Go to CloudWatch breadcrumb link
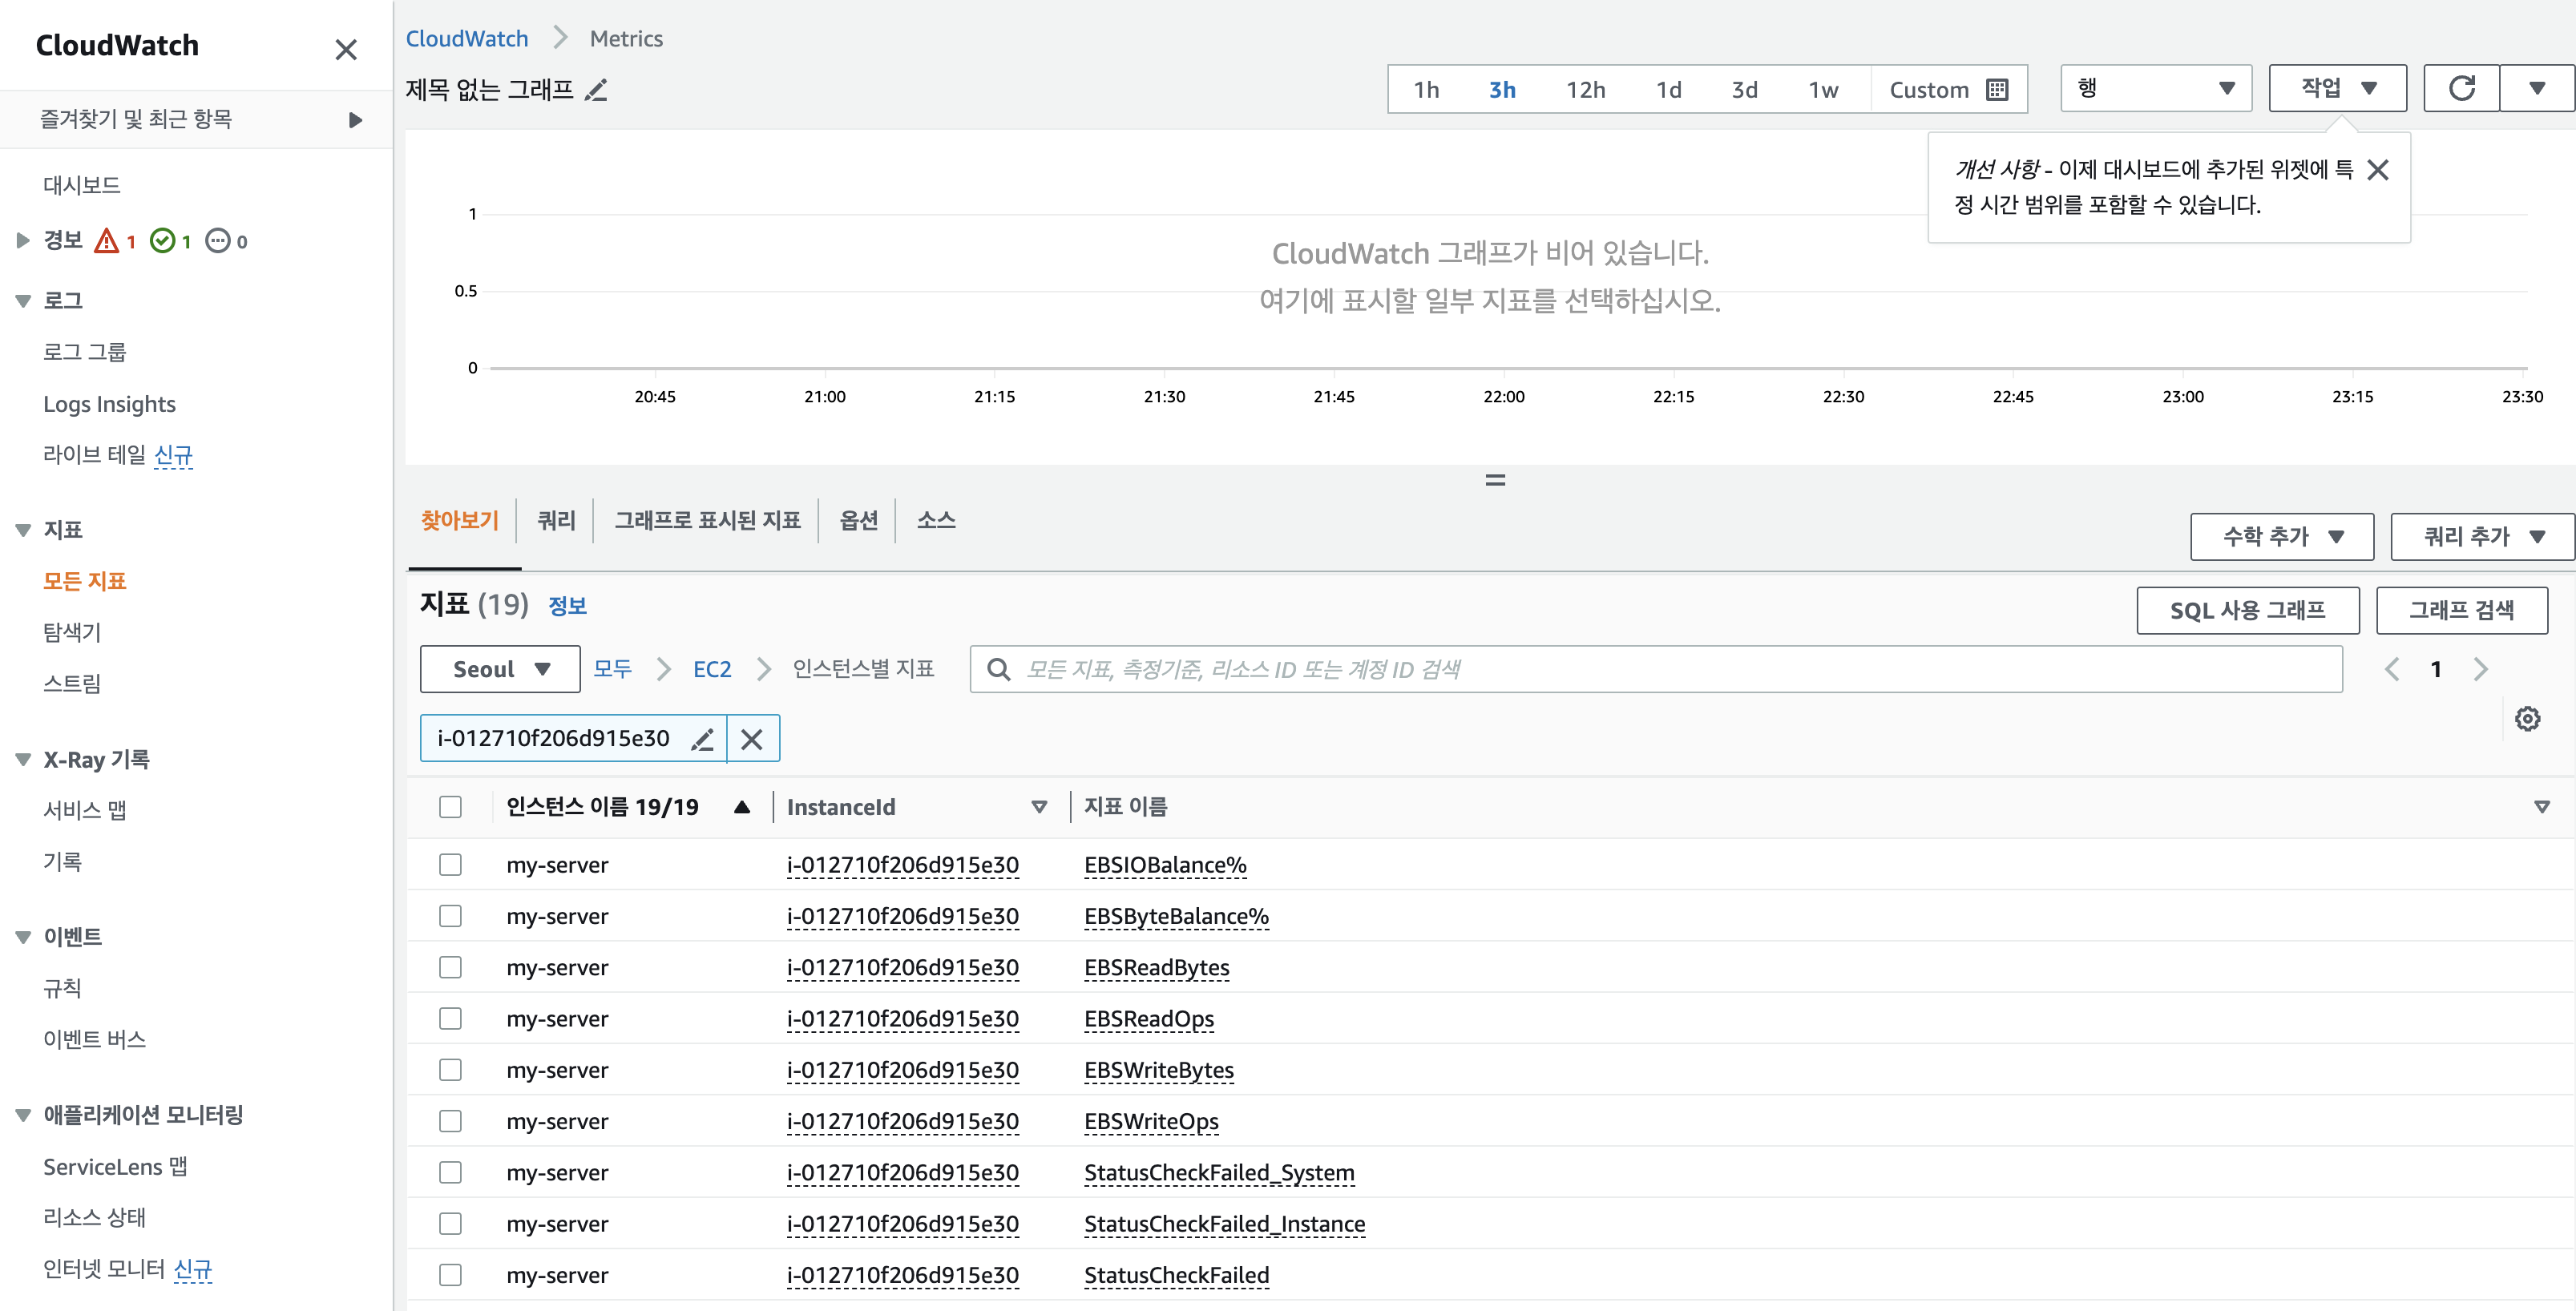Viewport: 2576px width, 1311px height. click(466, 38)
